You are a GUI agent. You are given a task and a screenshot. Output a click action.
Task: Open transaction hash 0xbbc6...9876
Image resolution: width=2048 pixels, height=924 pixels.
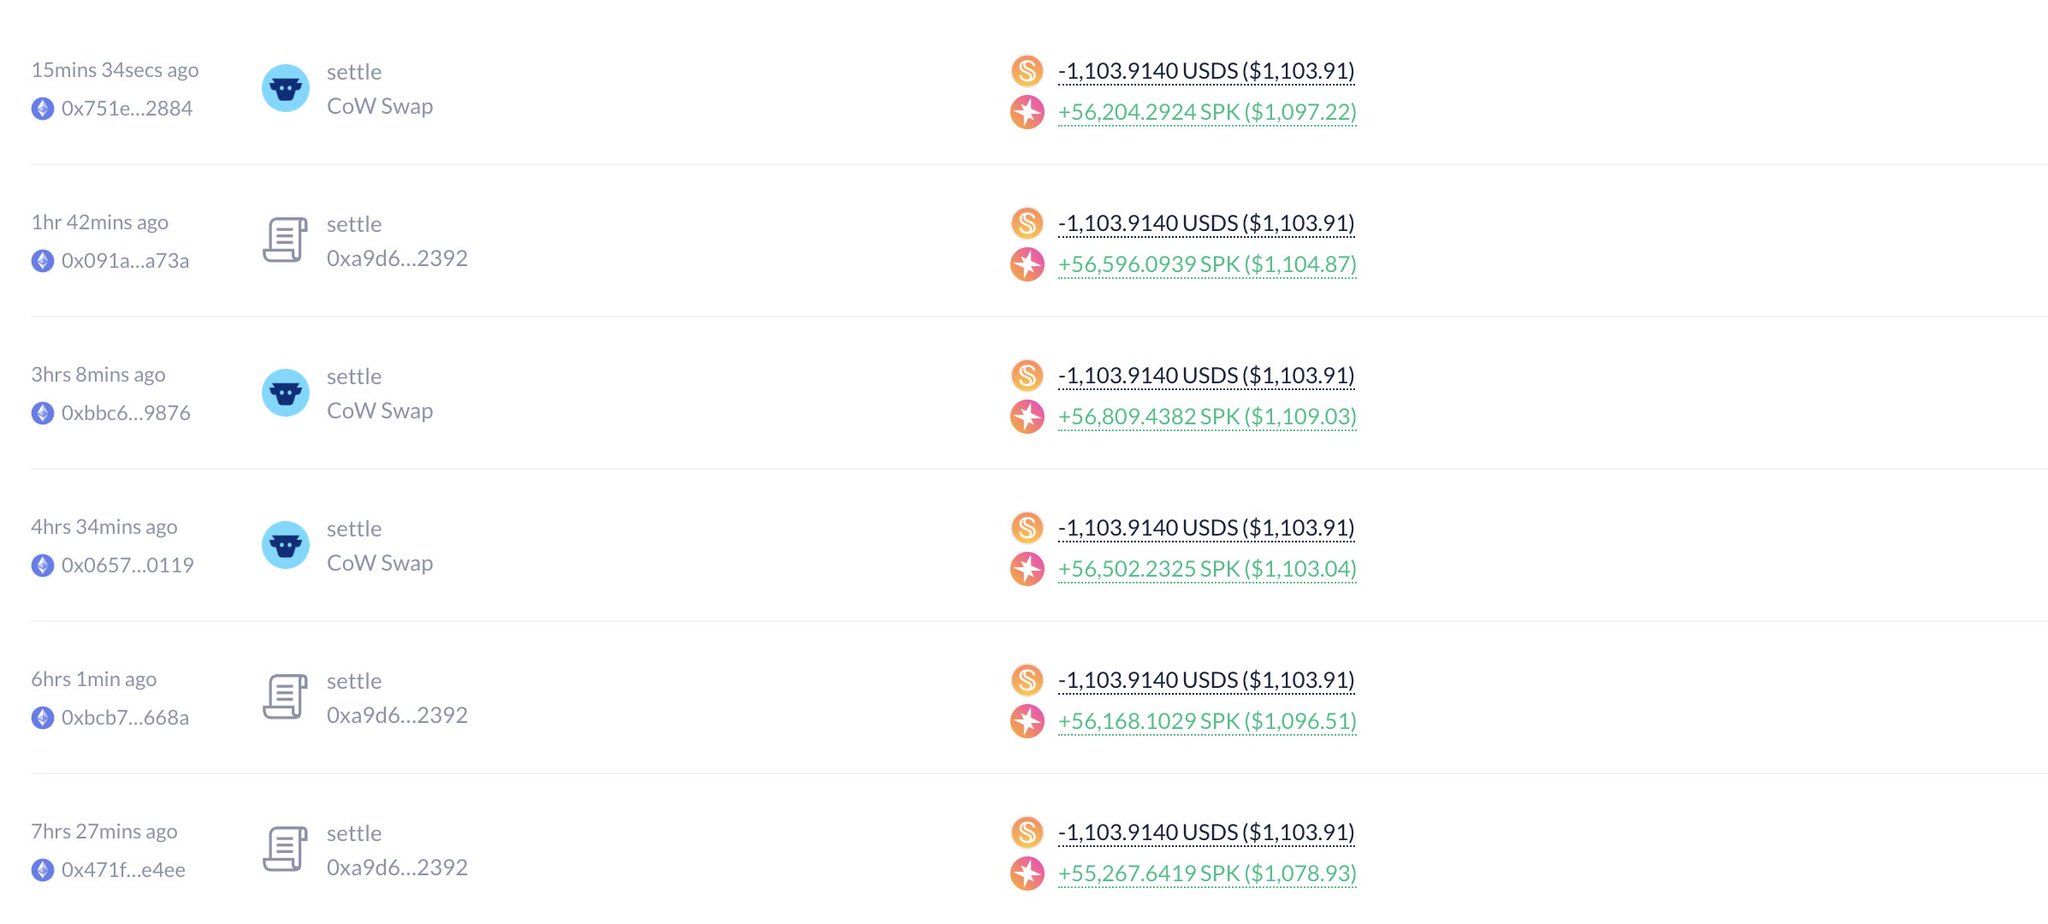click(126, 413)
